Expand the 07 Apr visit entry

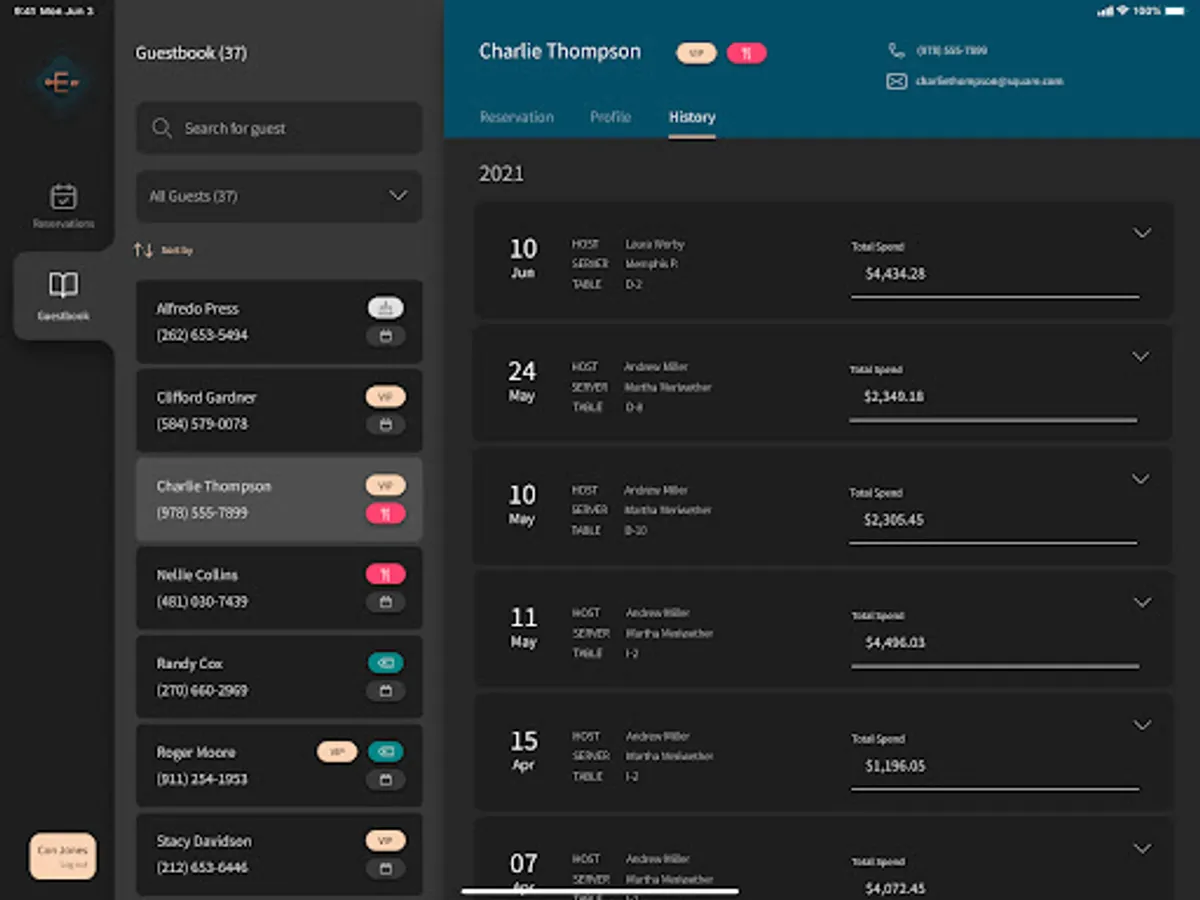1141,848
